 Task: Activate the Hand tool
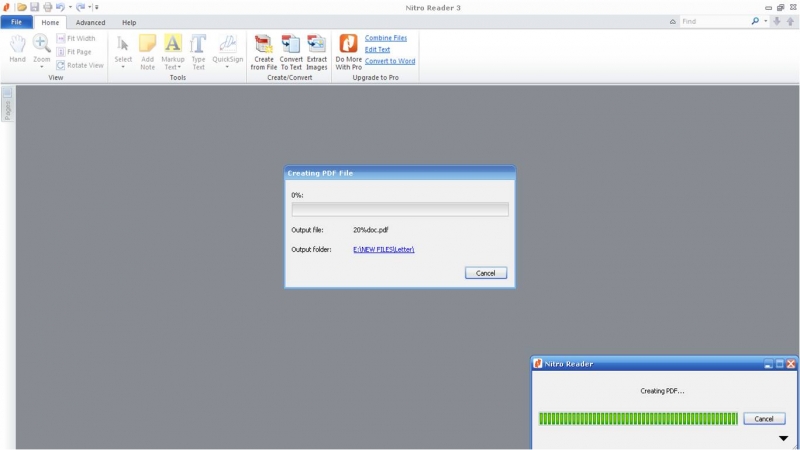tap(17, 44)
